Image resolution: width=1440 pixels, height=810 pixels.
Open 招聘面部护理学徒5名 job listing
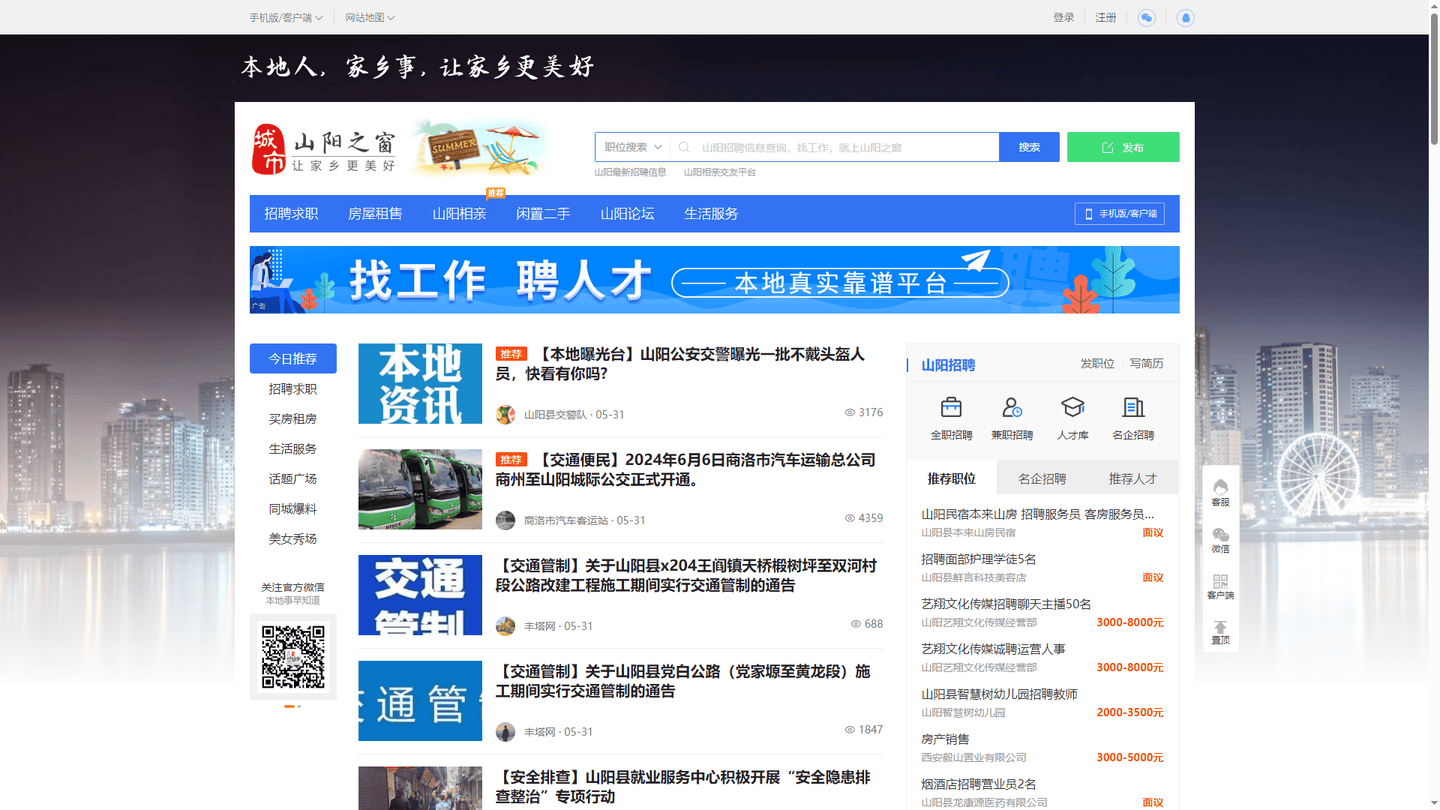(978, 559)
